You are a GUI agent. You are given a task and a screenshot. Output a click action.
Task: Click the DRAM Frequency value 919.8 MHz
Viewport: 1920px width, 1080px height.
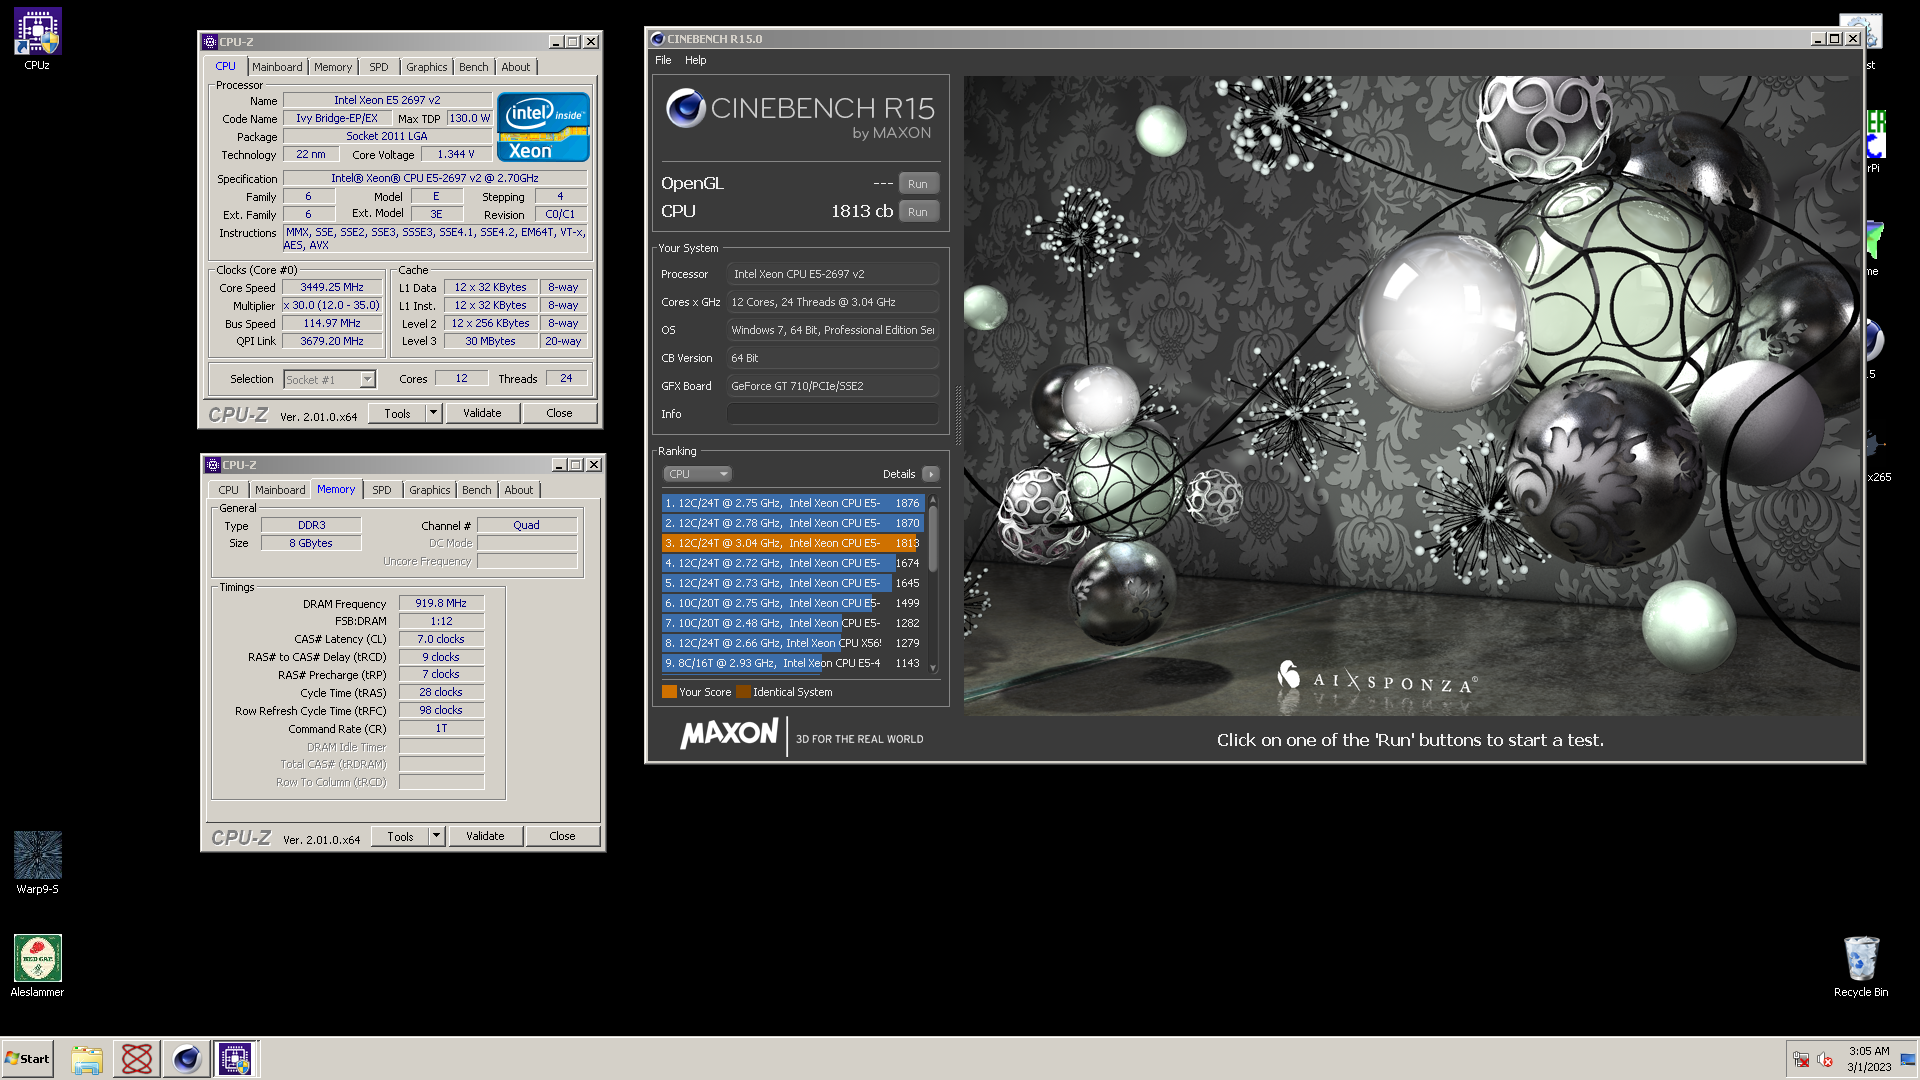pyautogui.click(x=441, y=603)
